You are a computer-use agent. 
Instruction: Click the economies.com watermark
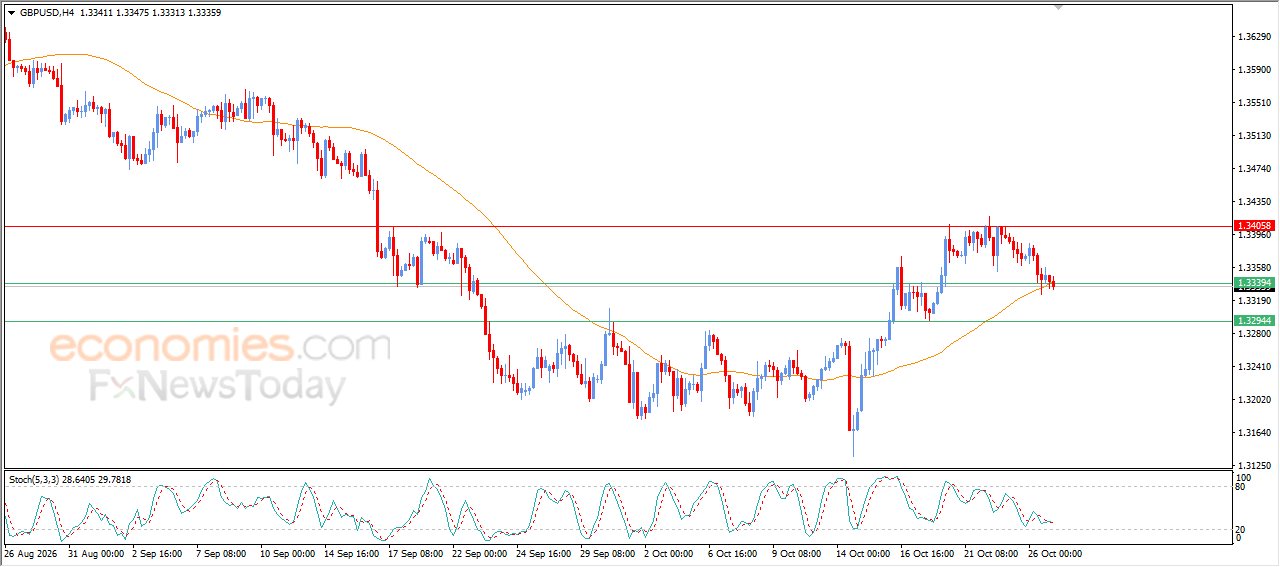pos(220,347)
